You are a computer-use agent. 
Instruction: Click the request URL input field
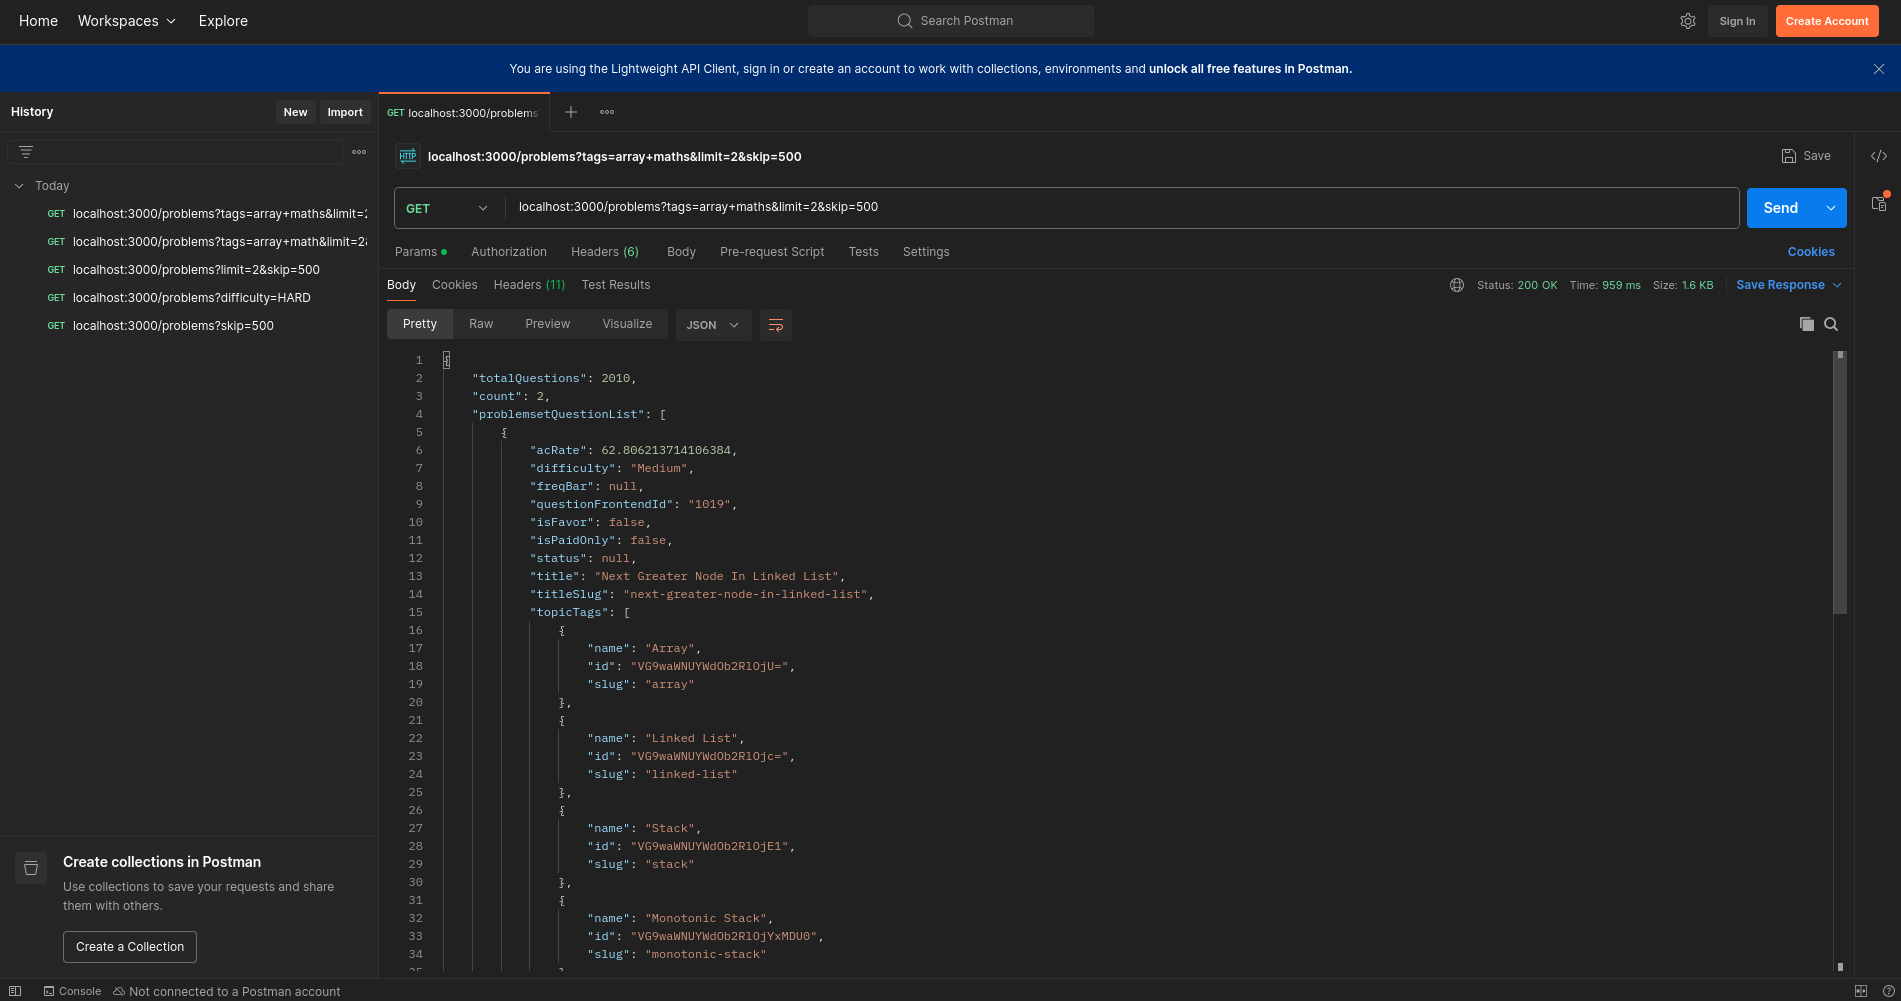(1120, 207)
